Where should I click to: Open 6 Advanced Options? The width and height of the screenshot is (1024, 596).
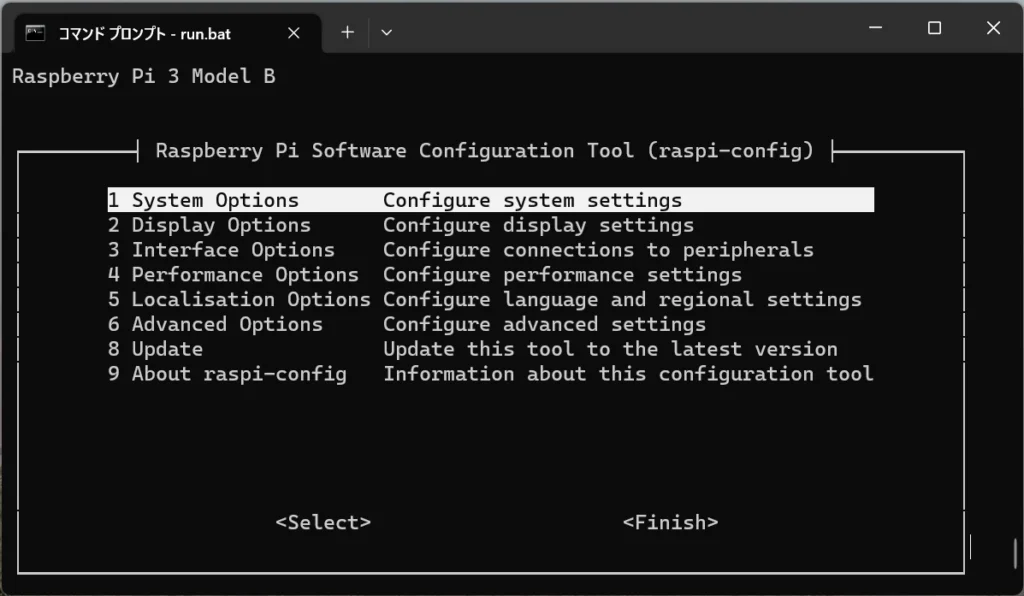tap(216, 324)
